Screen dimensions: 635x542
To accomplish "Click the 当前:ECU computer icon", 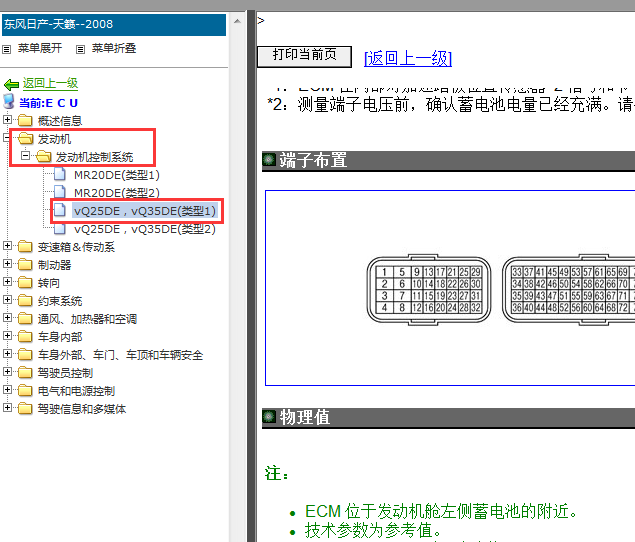I will (x=9, y=102).
